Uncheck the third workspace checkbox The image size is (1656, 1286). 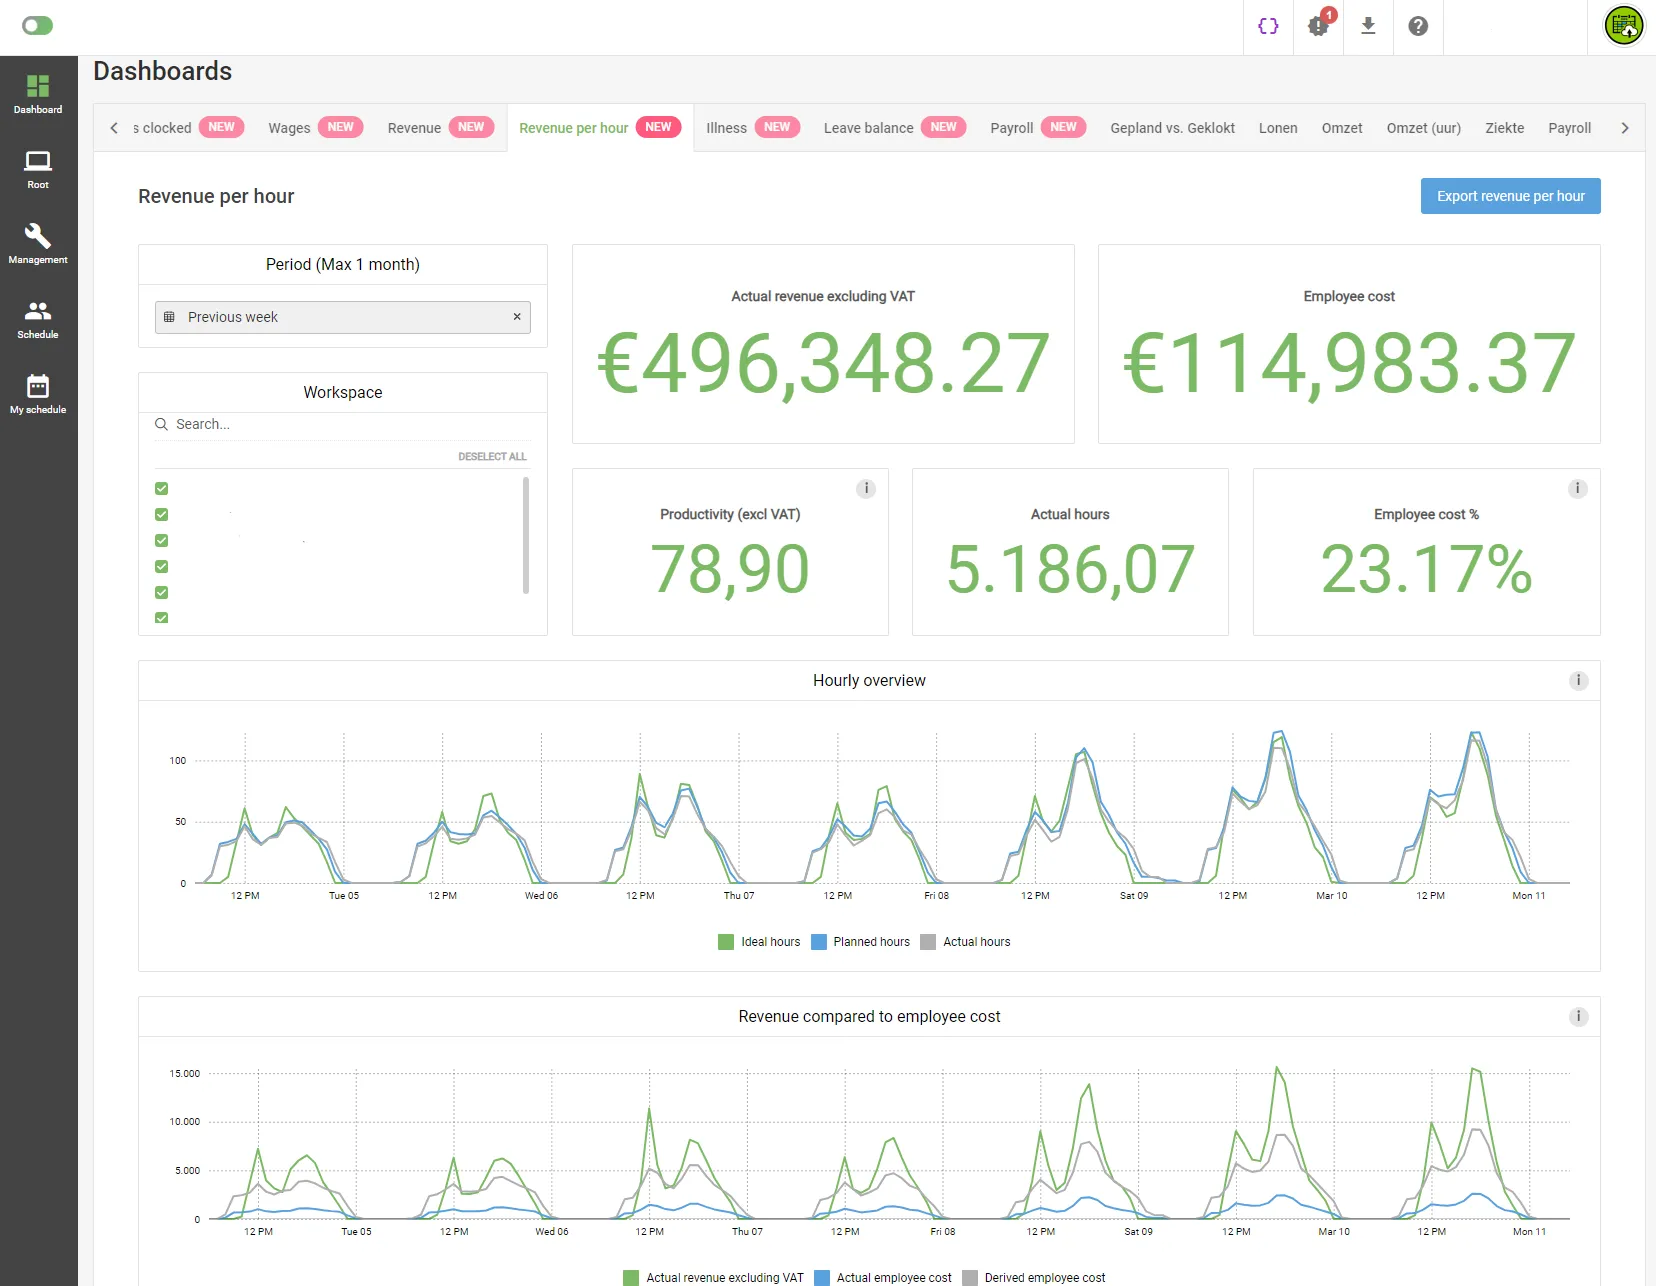[x=162, y=541]
